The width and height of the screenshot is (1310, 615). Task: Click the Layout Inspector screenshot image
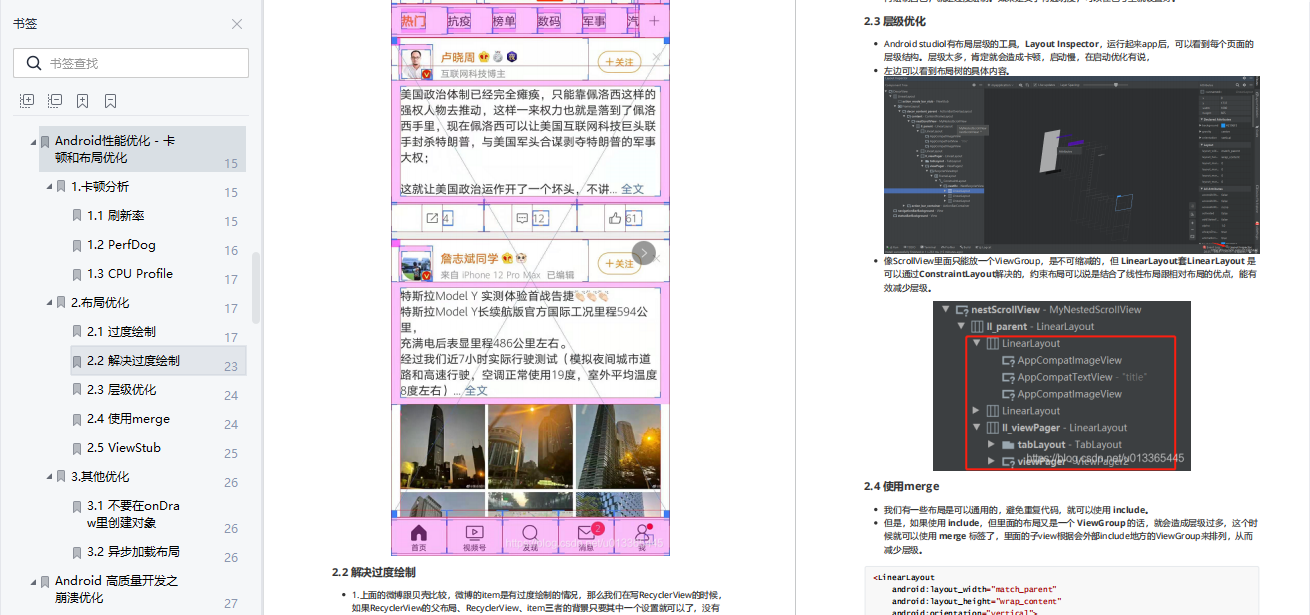click(x=1072, y=166)
